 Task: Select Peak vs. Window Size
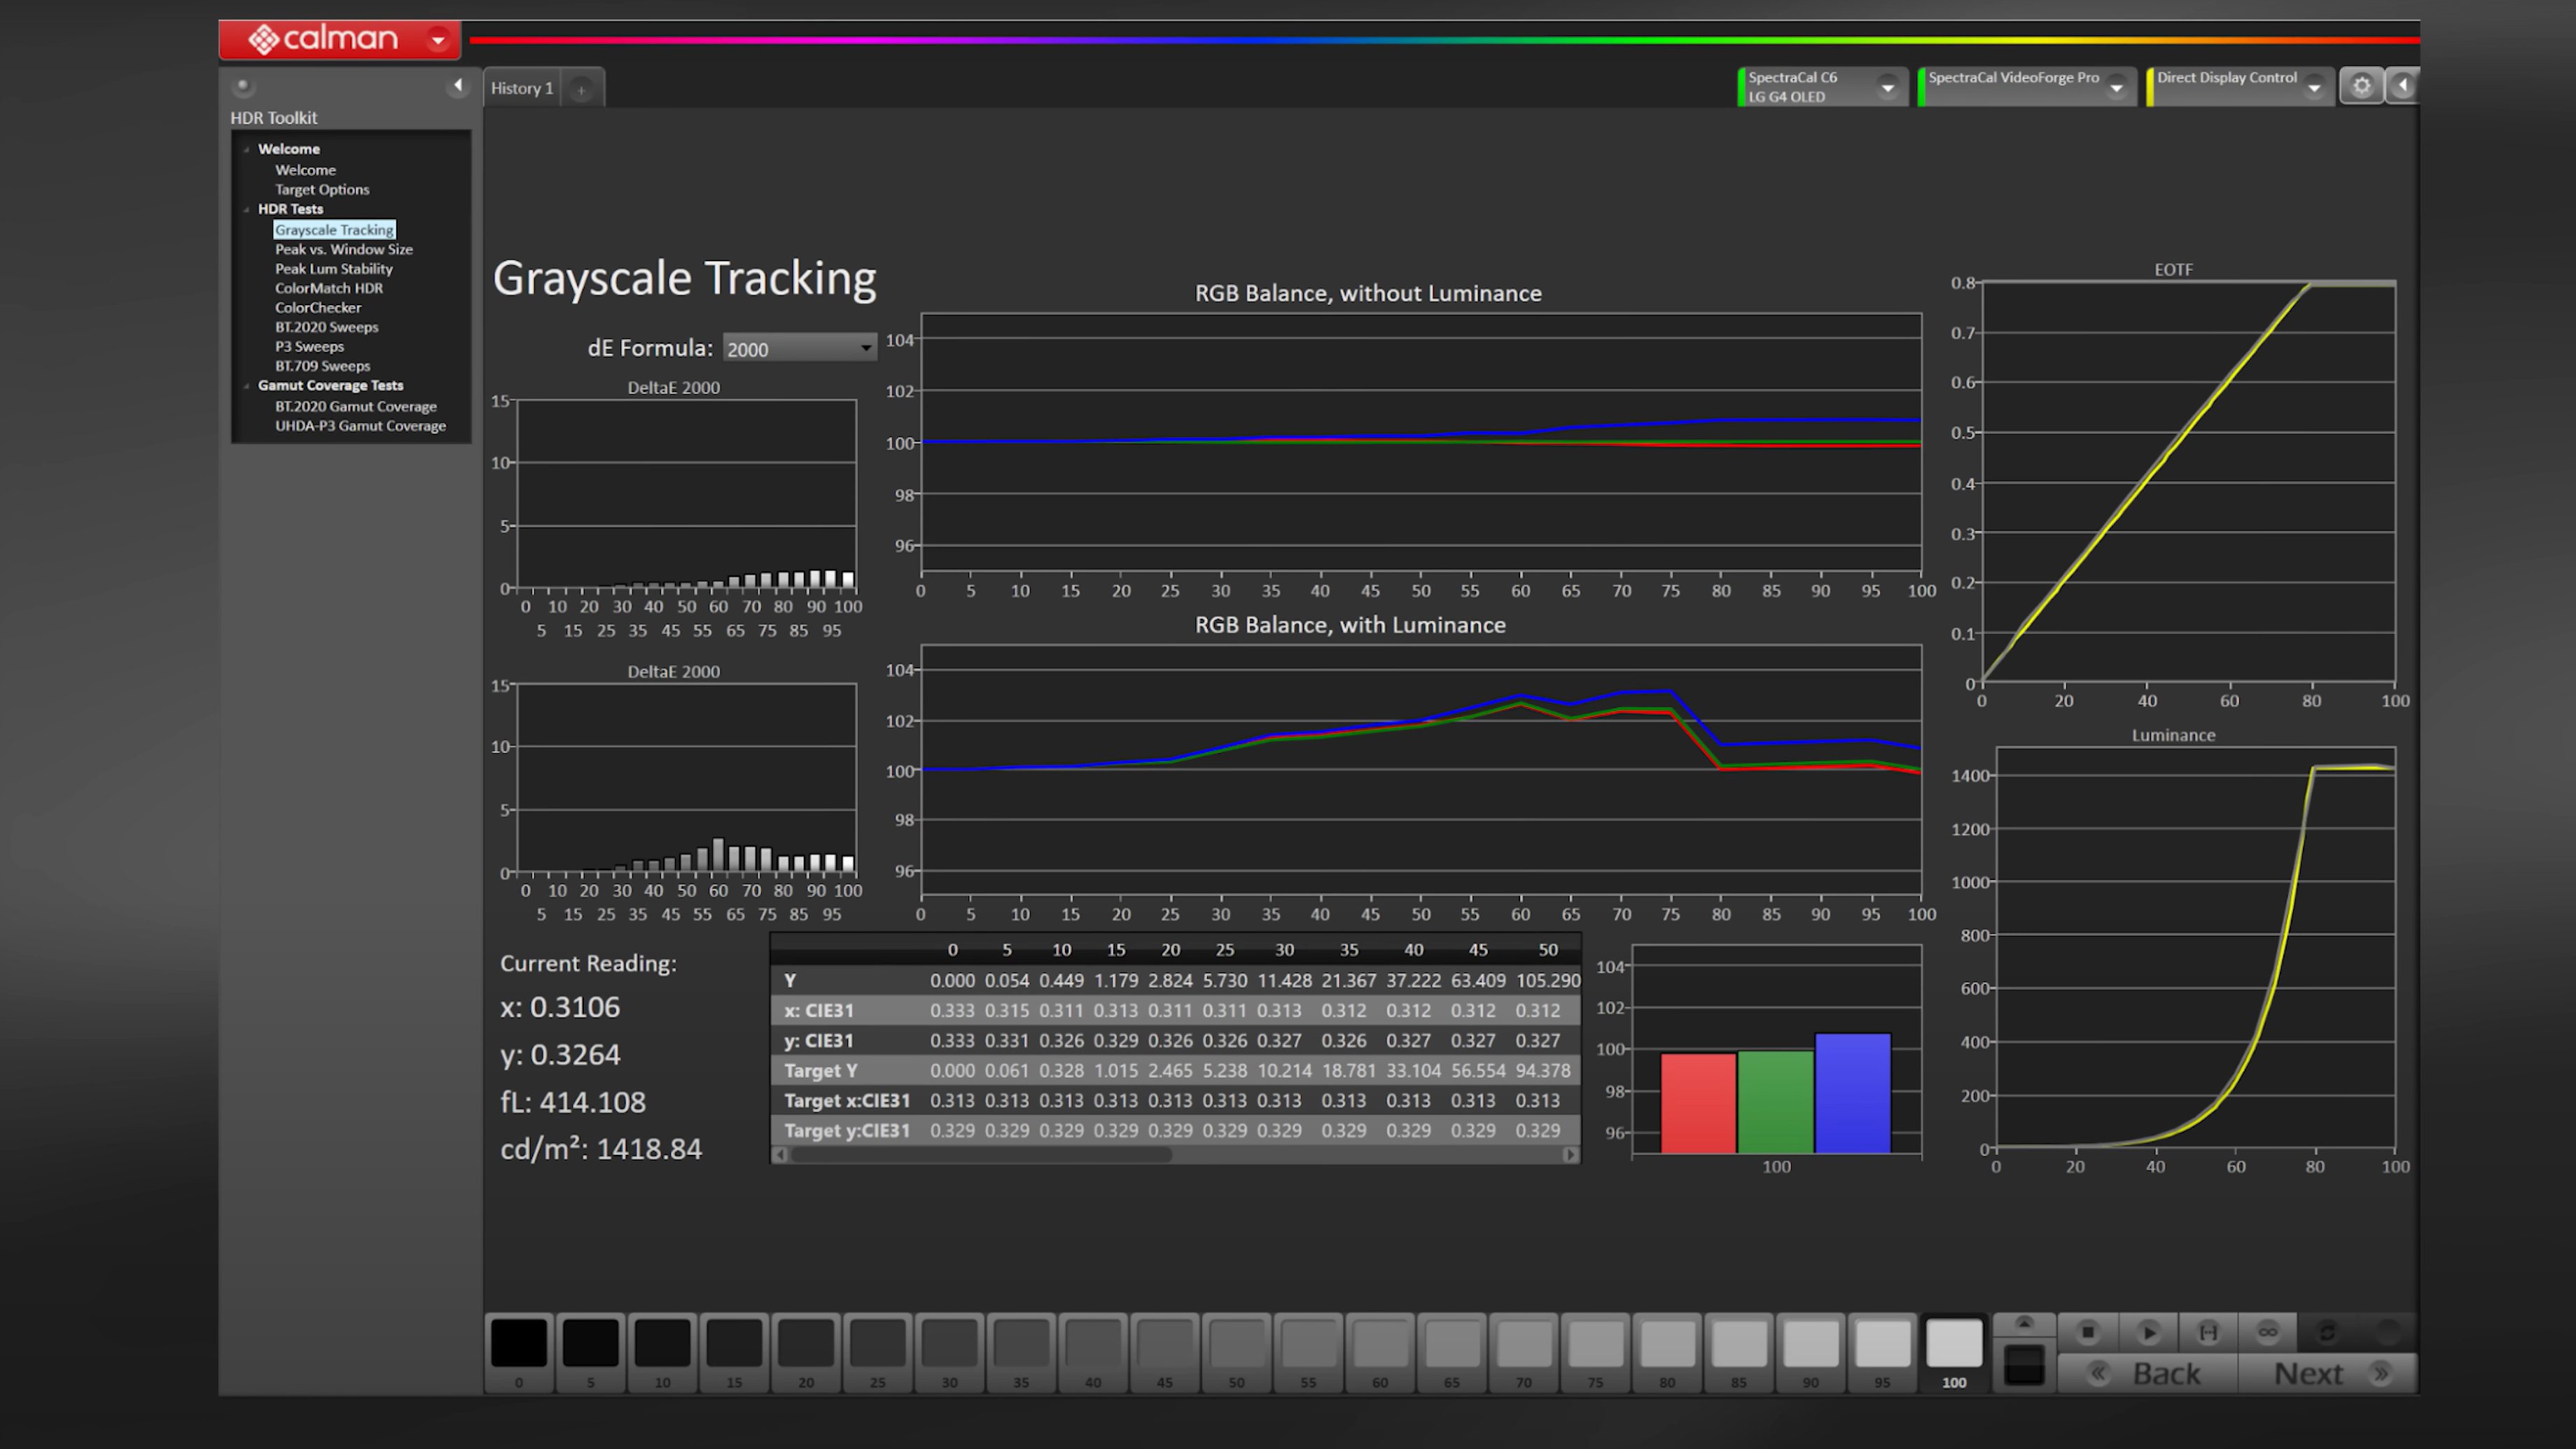coord(344,249)
